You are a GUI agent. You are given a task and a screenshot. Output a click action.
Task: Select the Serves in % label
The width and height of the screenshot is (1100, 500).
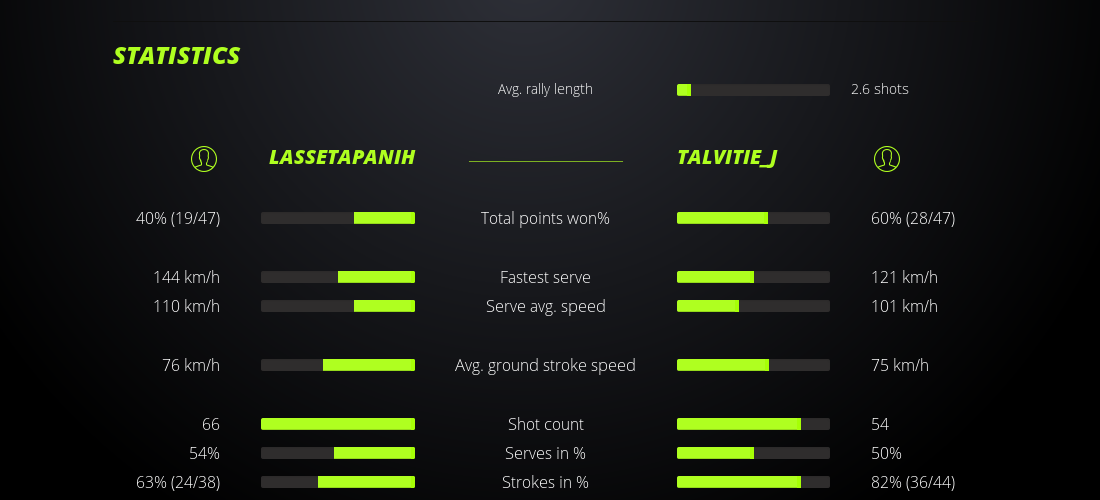coord(545,453)
